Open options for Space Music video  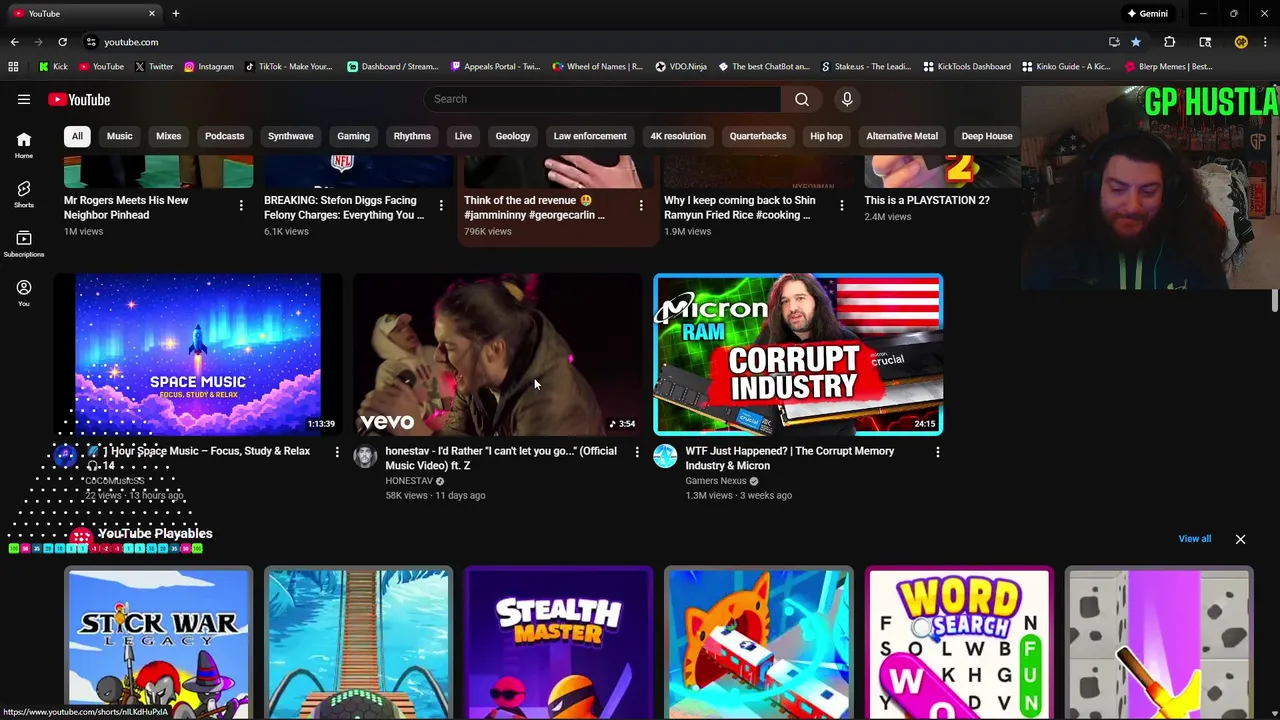point(337,453)
